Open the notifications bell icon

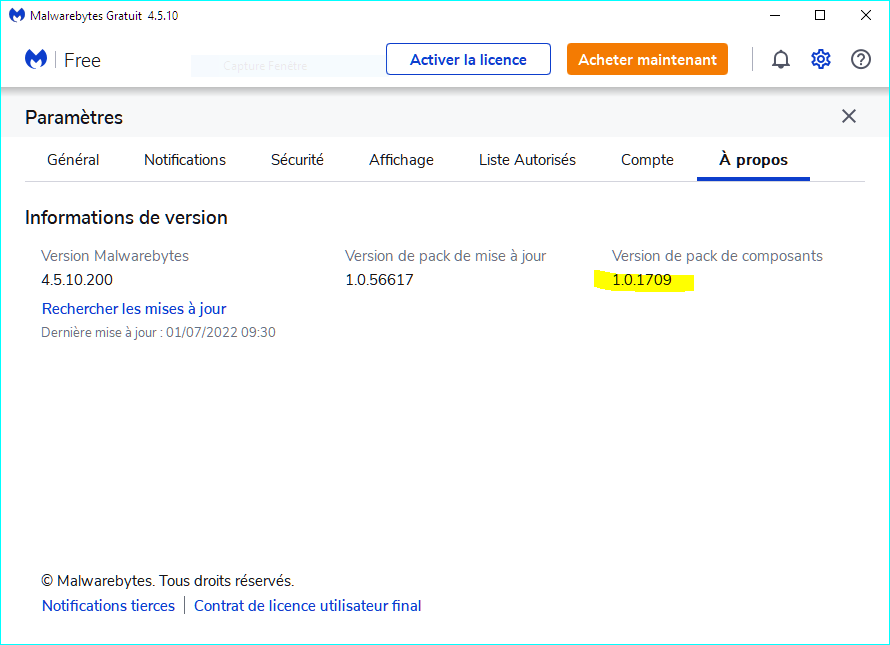[780, 59]
